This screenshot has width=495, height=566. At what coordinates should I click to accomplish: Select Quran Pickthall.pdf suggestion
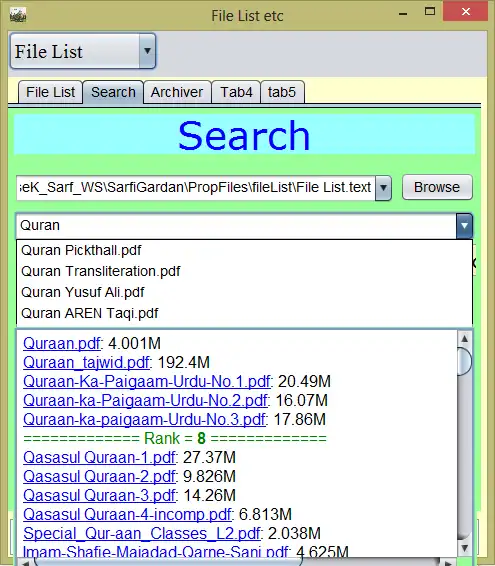244,250
